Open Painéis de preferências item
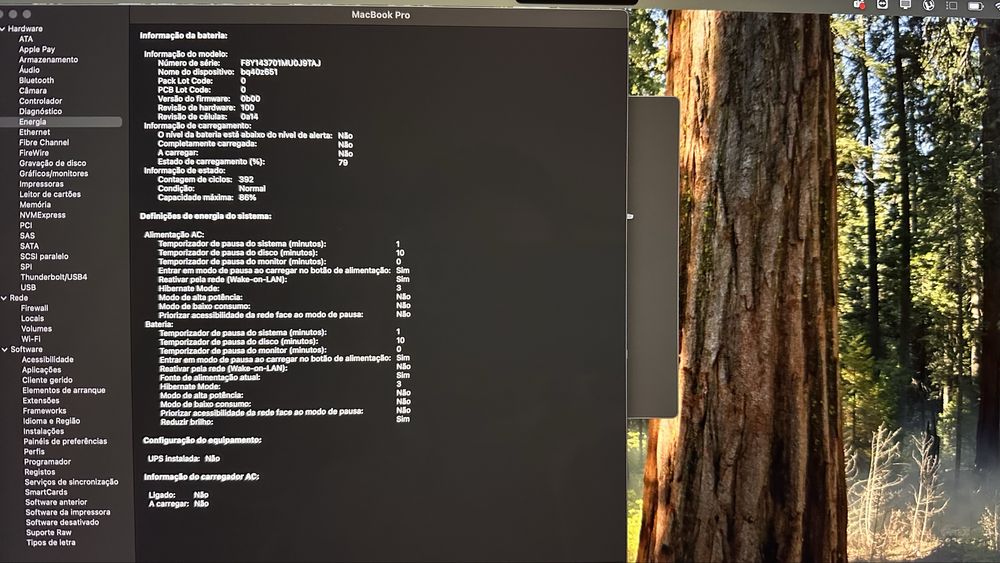 (x=65, y=441)
